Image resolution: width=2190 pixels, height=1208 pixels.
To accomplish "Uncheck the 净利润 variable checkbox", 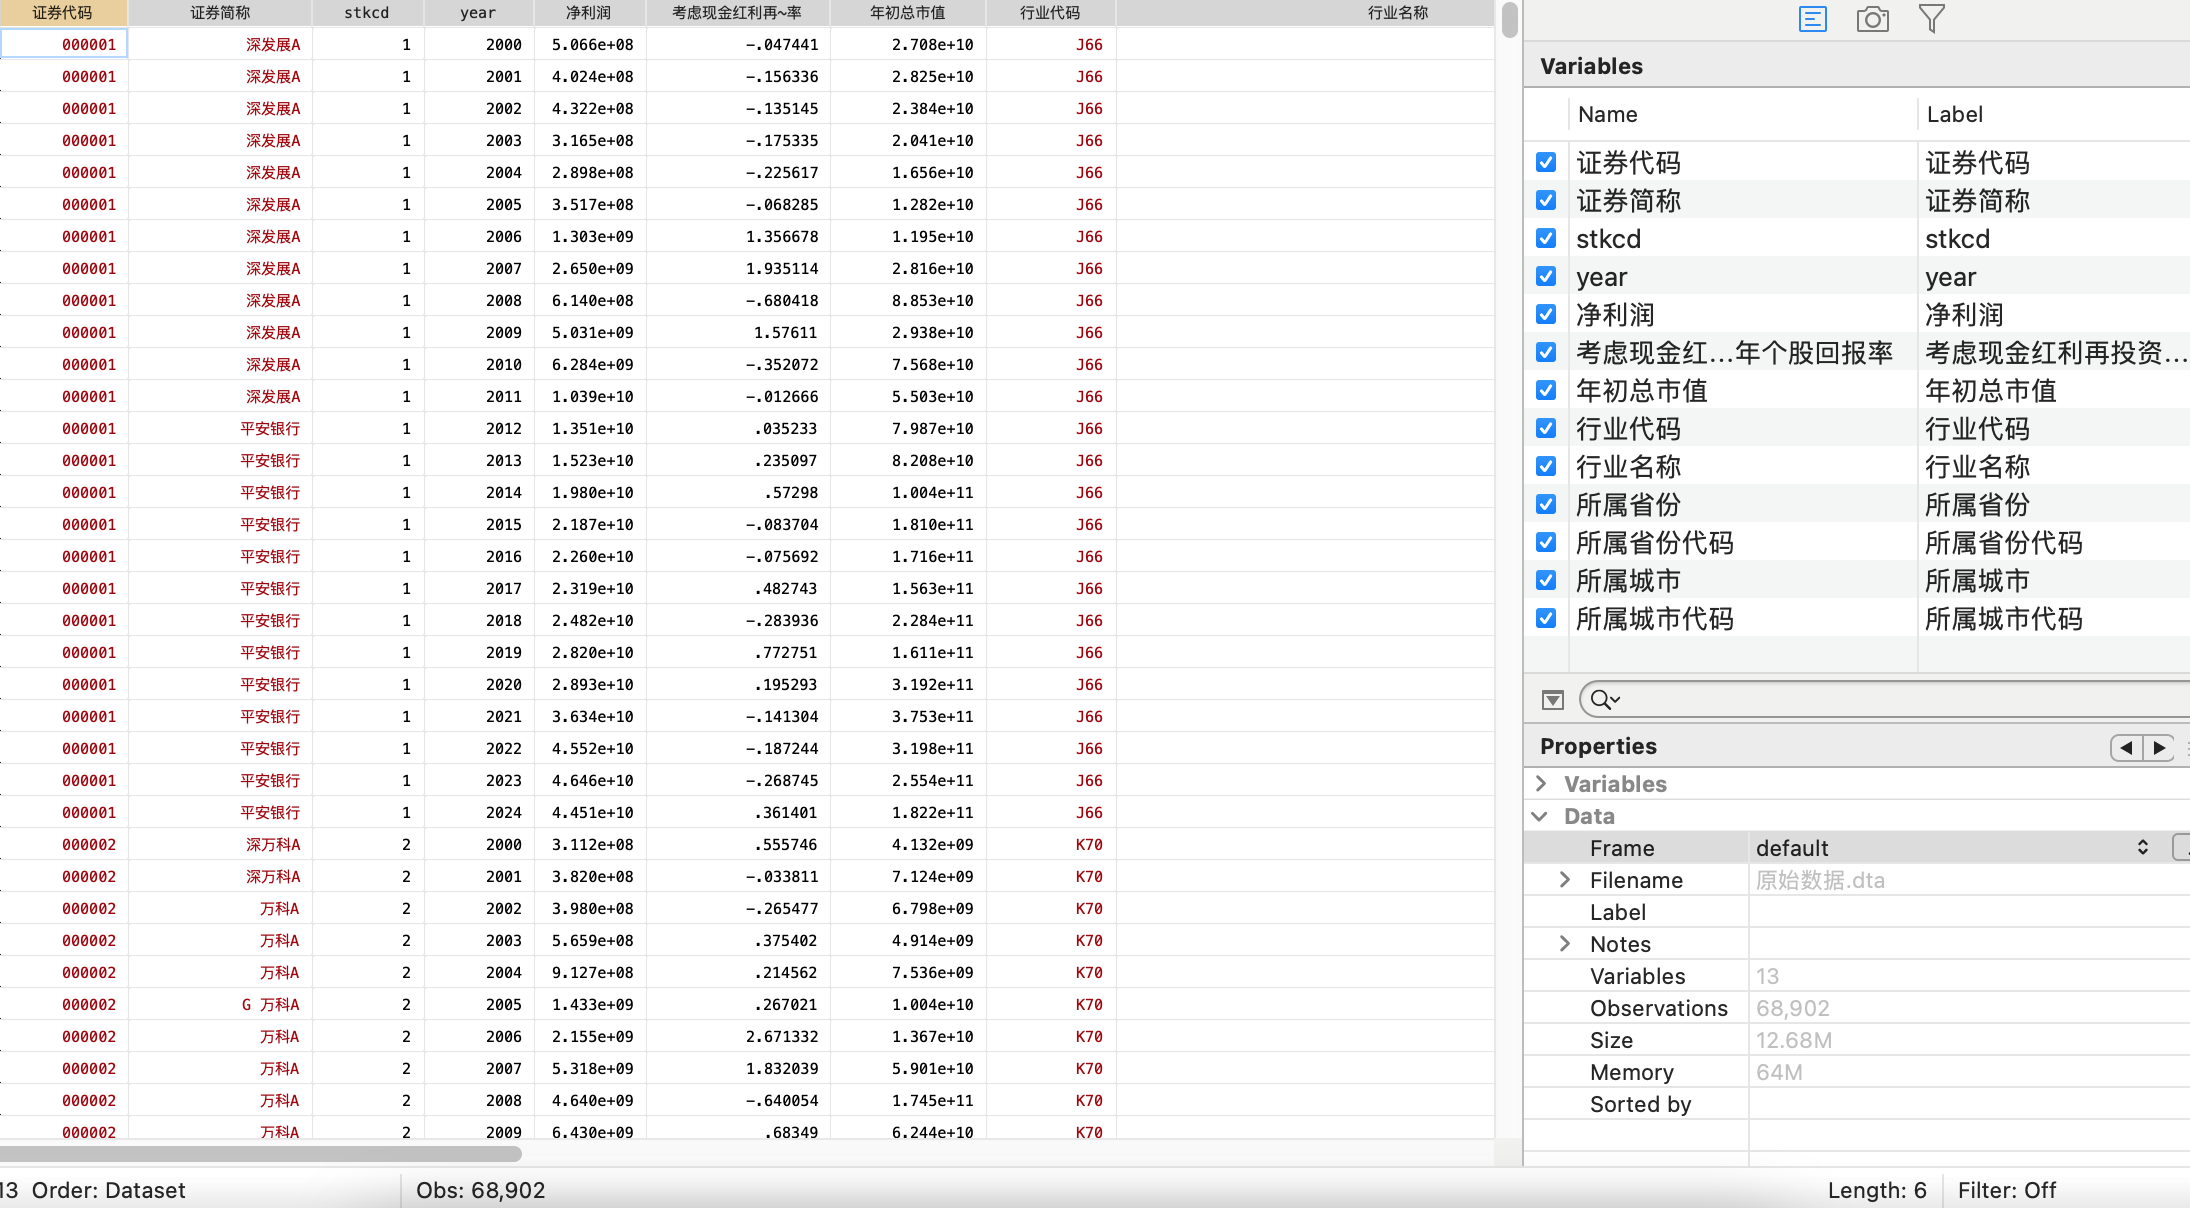I will pyautogui.click(x=1546, y=314).
